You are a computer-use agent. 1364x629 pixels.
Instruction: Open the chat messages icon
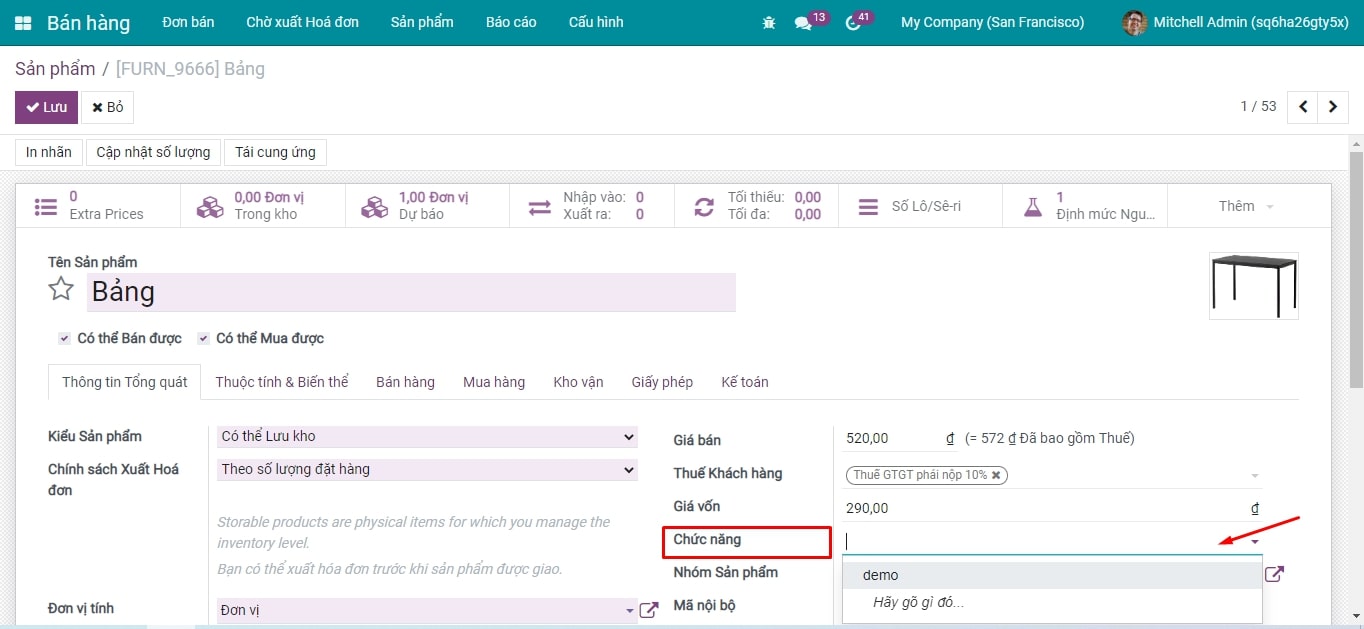(x=802, y=22)
